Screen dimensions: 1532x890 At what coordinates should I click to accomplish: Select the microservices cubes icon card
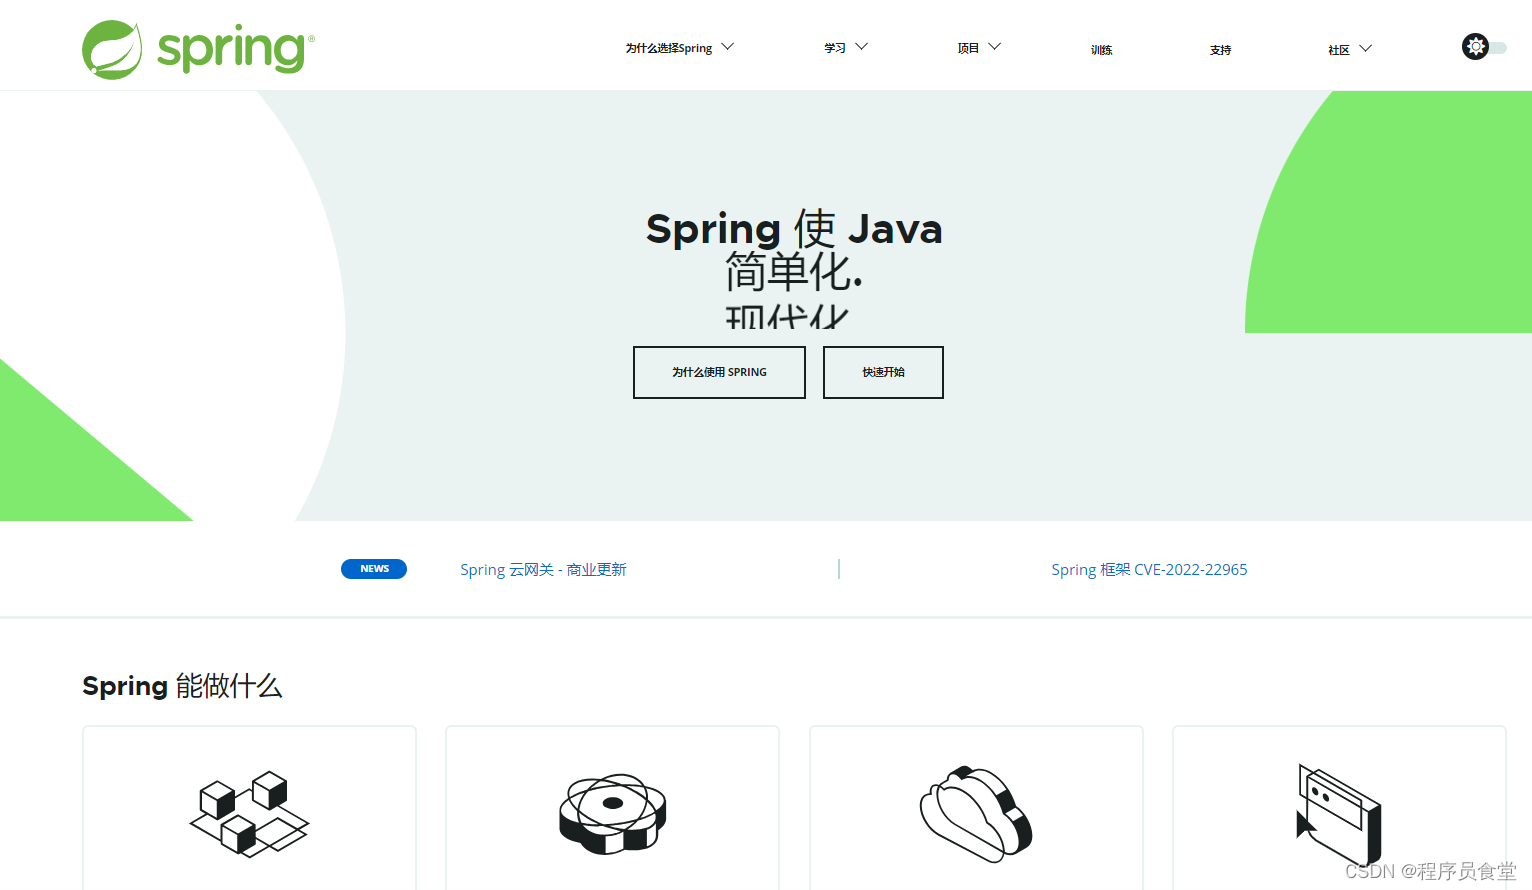click(249, 808)
